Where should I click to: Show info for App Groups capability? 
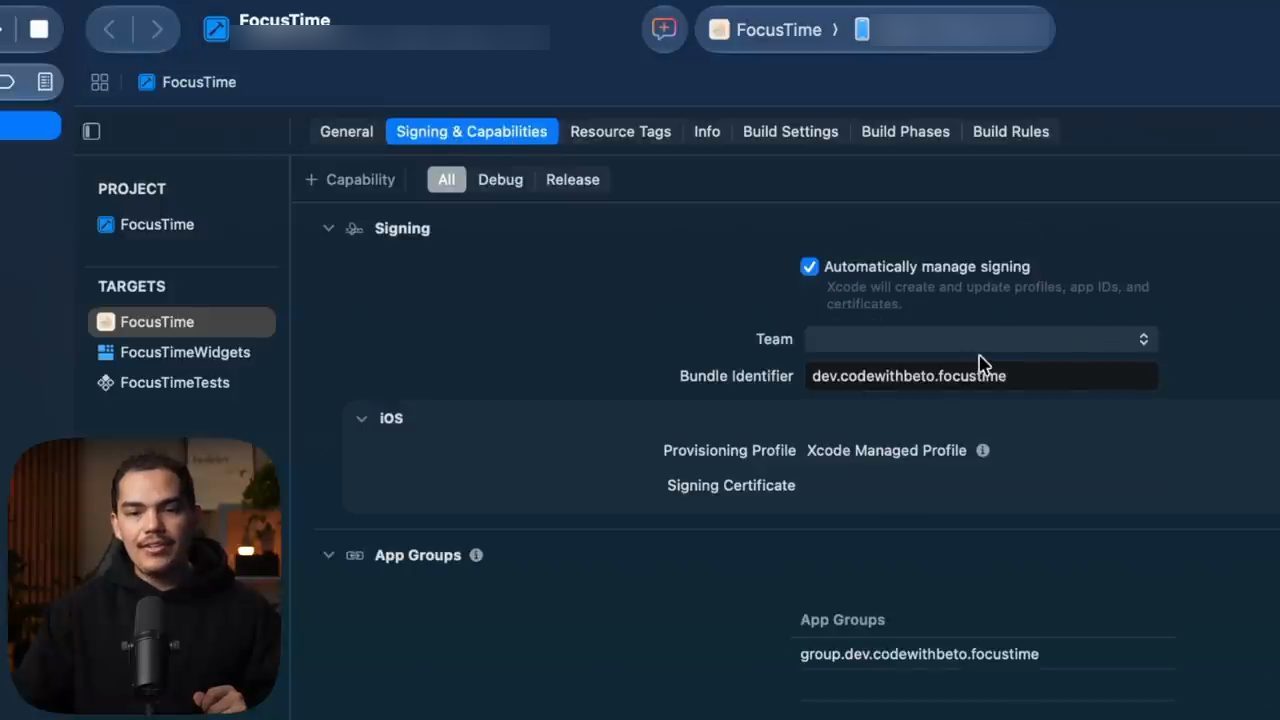tap(476, 555)
